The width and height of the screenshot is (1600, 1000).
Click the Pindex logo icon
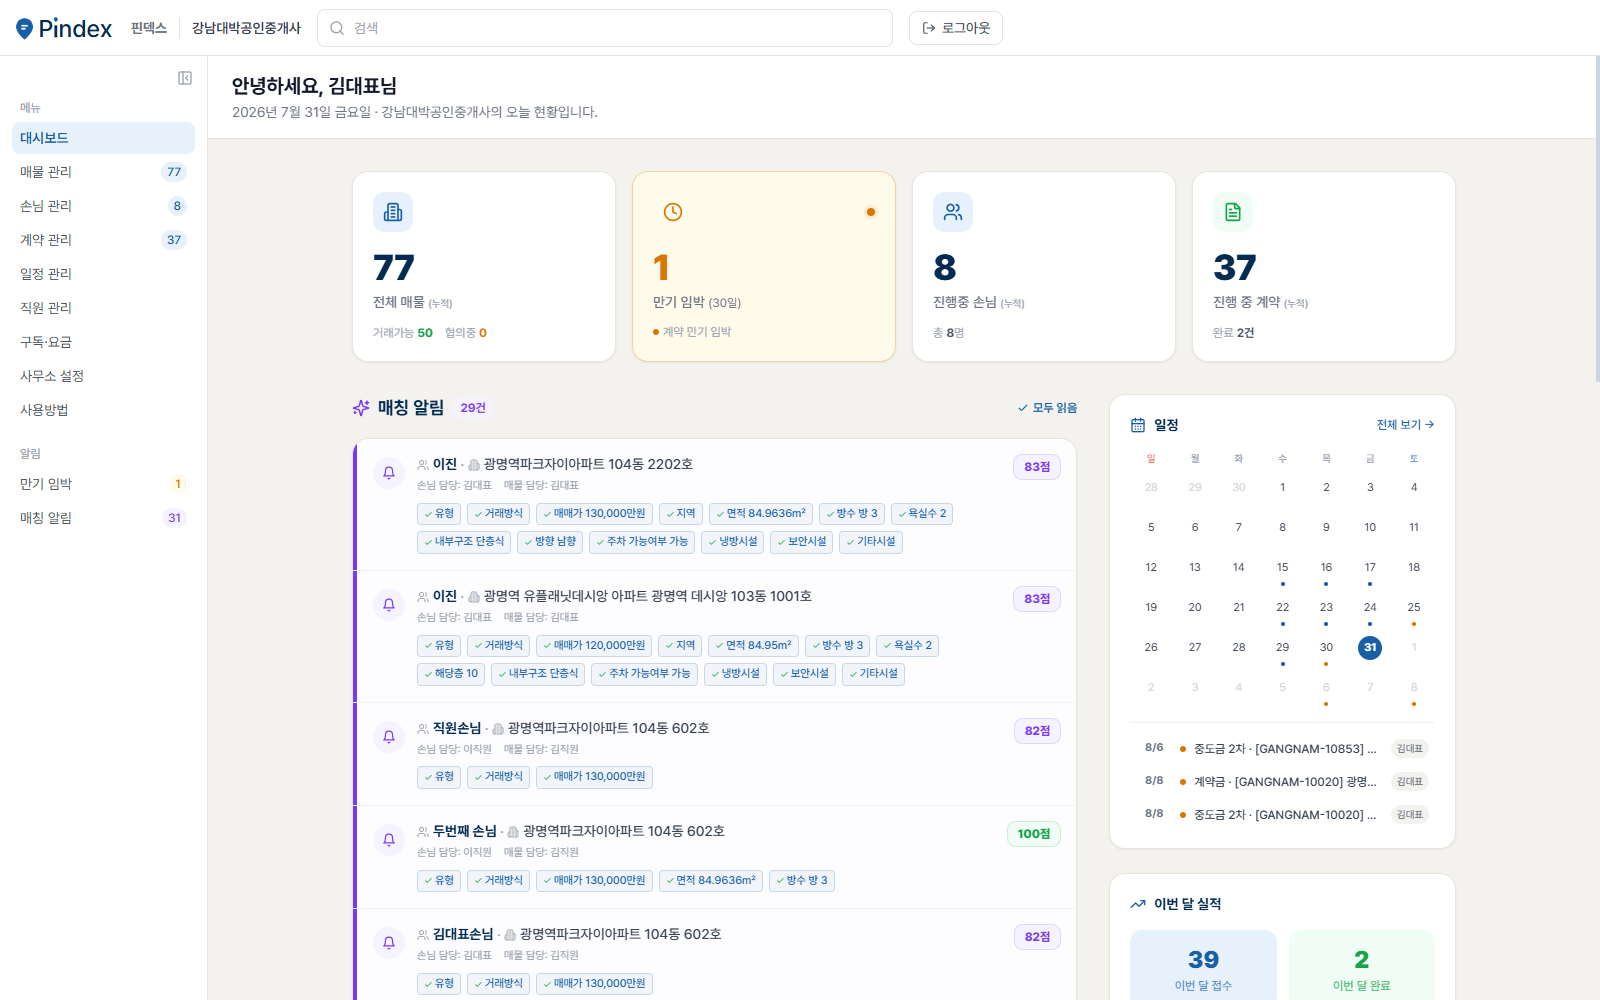[x=24, y=28]
